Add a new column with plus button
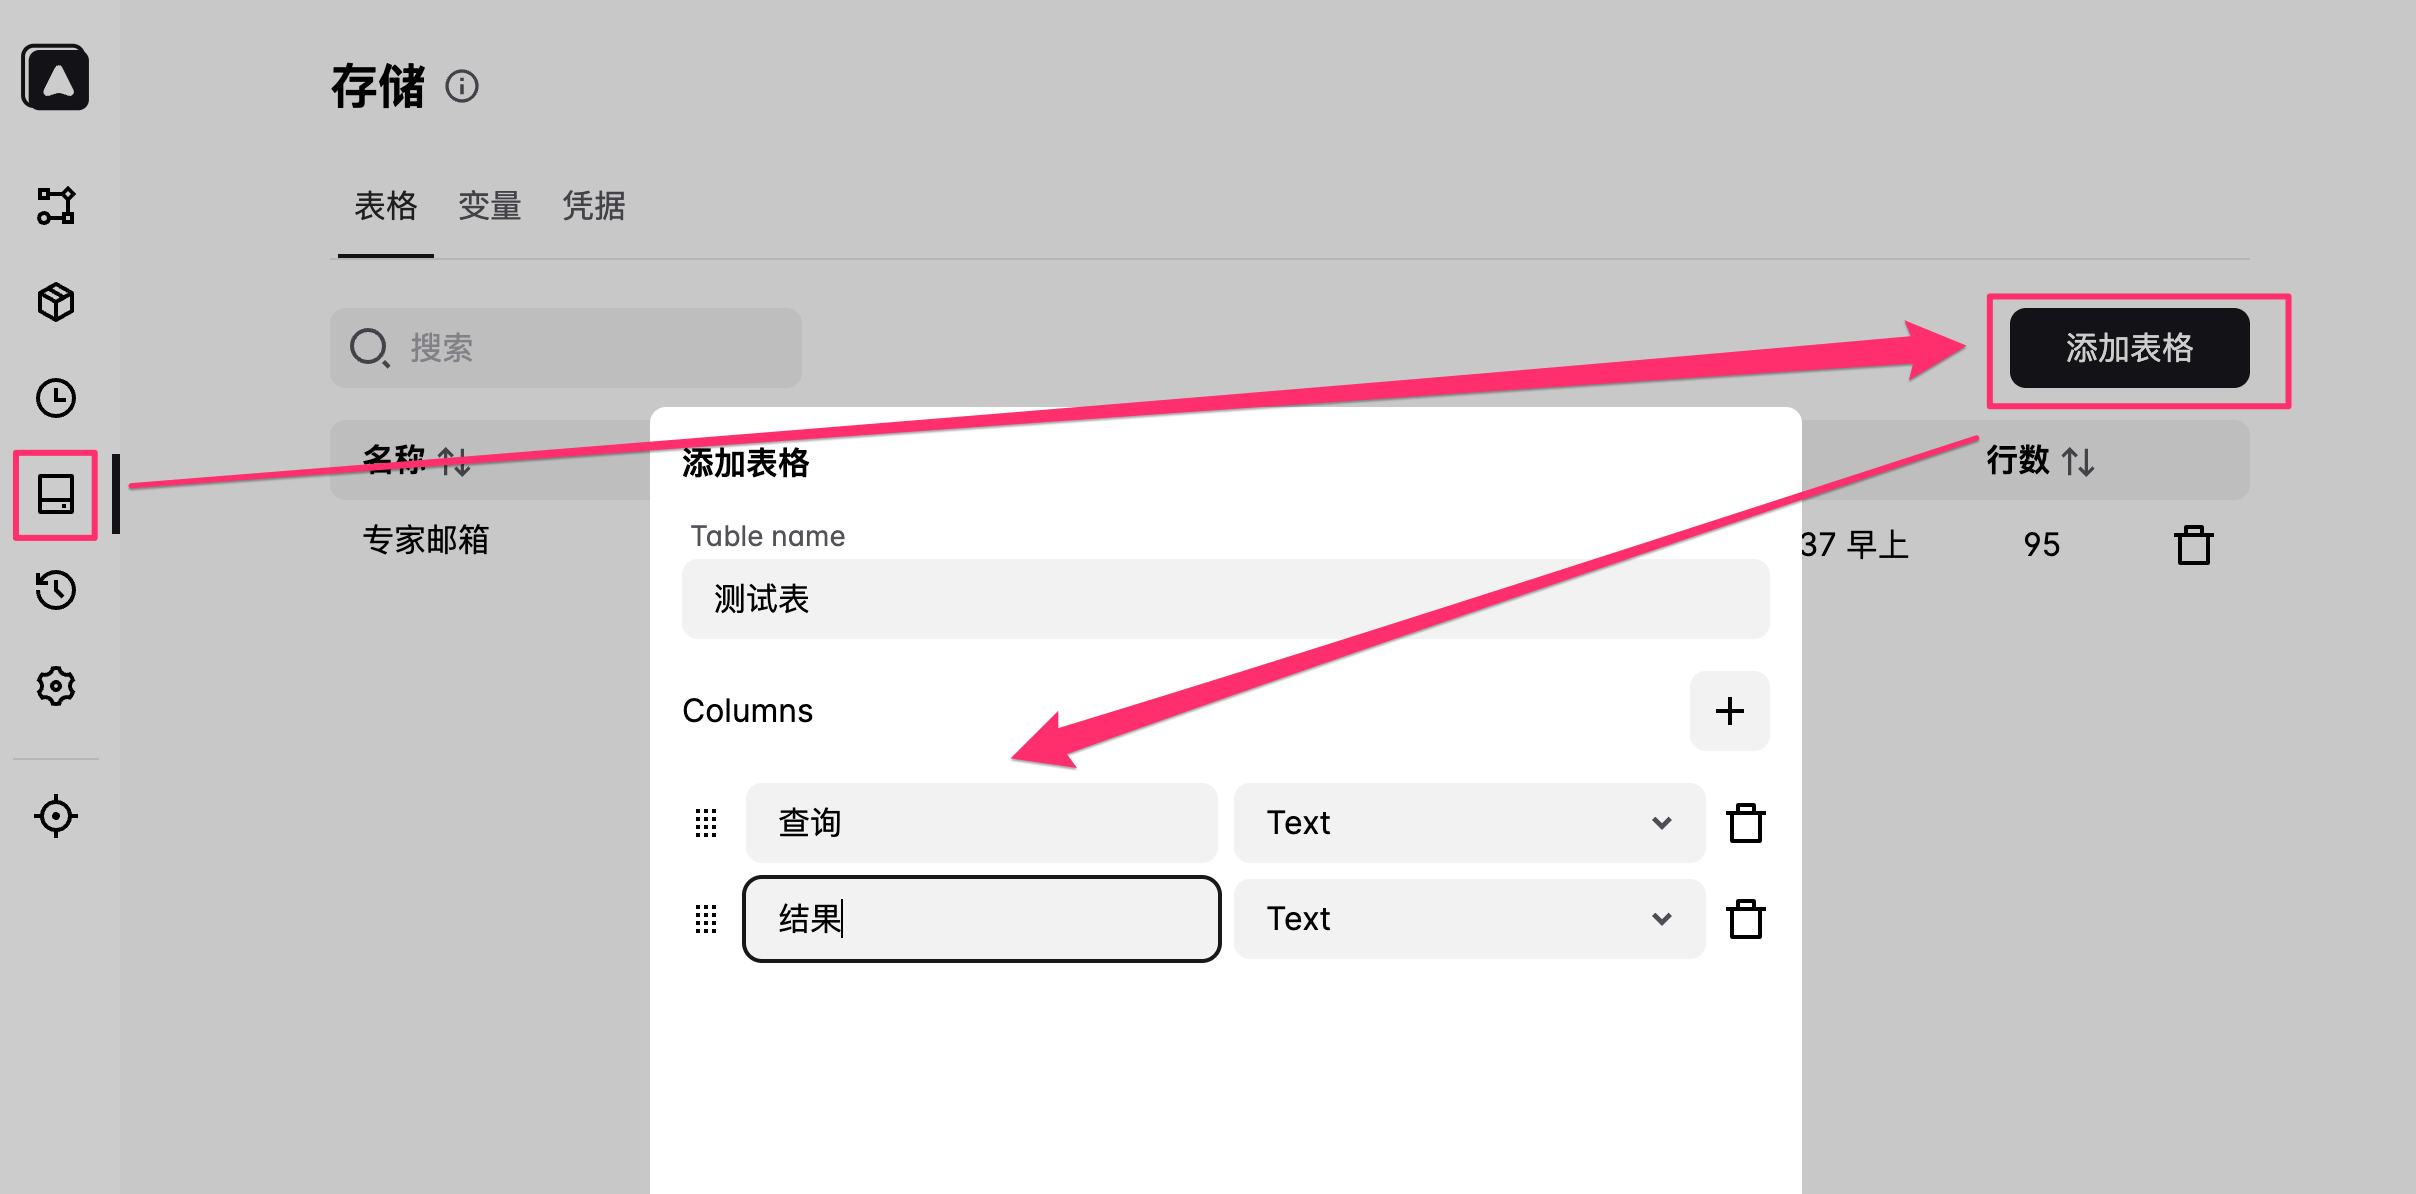 [1730, 711]
